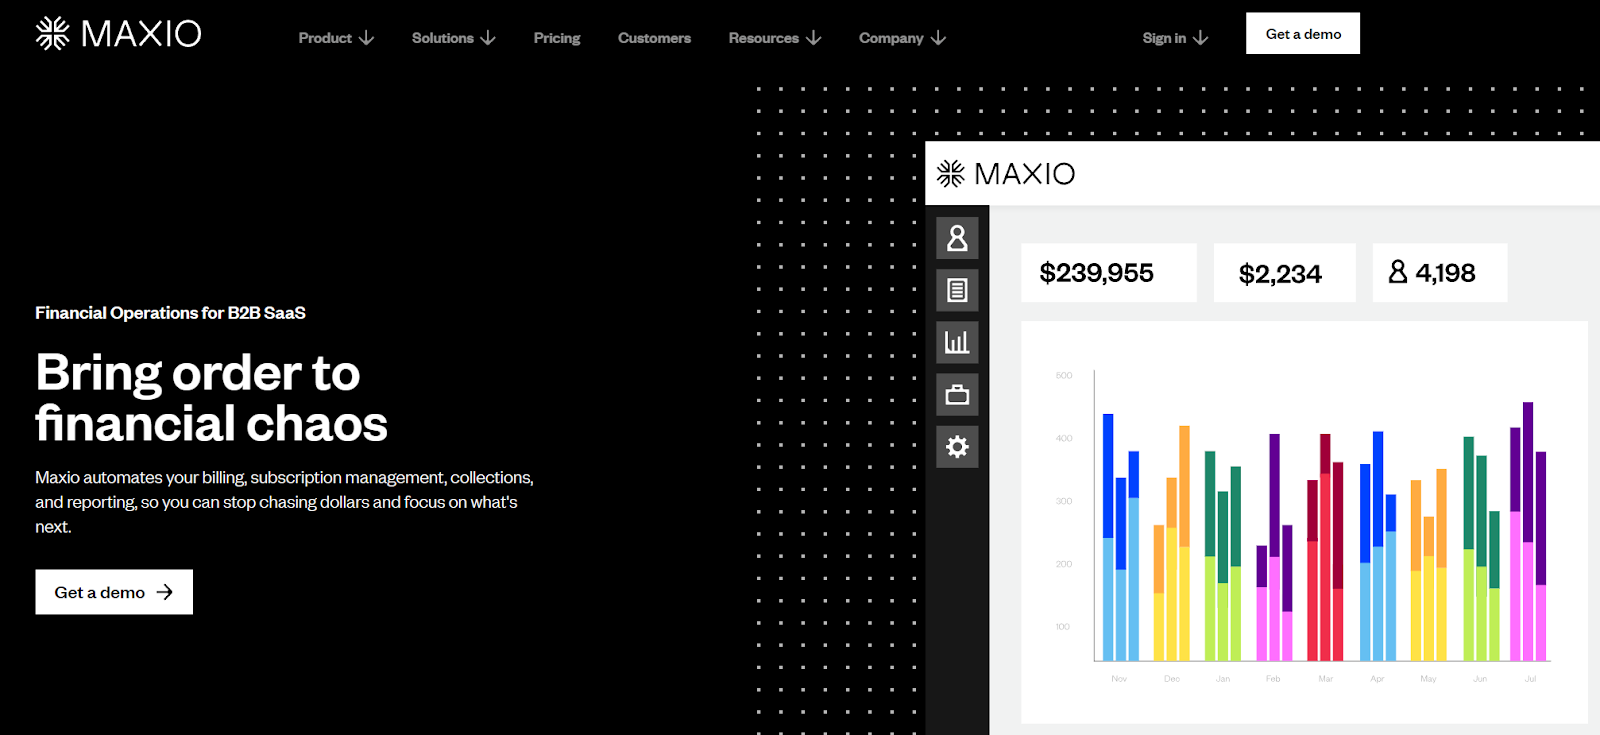Open the Customers page
1600x735 pixels.
pyautogui.click(x=654, y=38)
